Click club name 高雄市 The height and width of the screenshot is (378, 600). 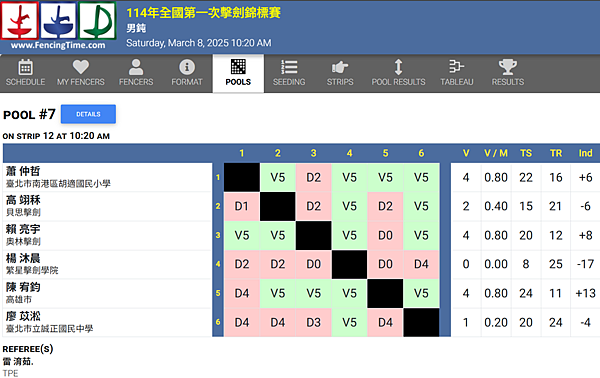[x=18, y=300]
